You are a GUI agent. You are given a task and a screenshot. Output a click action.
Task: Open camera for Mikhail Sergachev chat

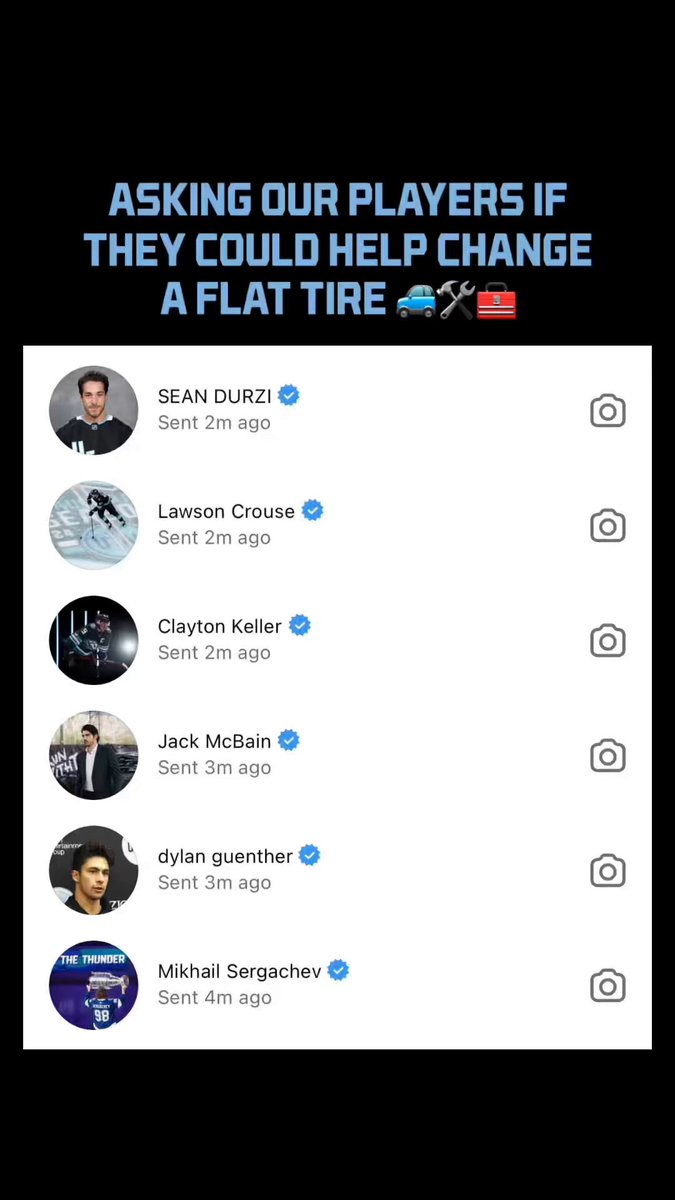coord(607,986)
